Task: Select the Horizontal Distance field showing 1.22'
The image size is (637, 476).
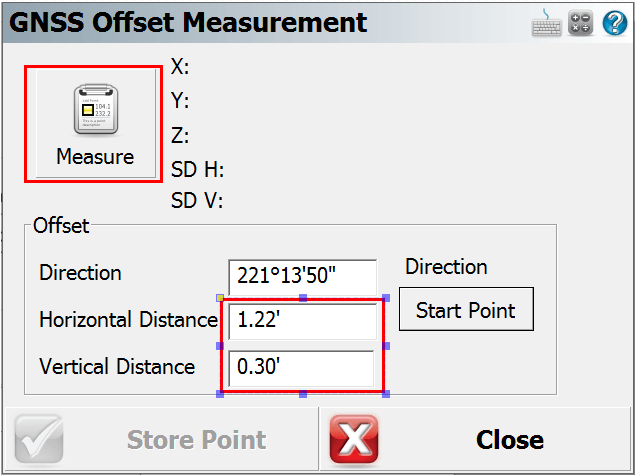Action: [303, 322]
